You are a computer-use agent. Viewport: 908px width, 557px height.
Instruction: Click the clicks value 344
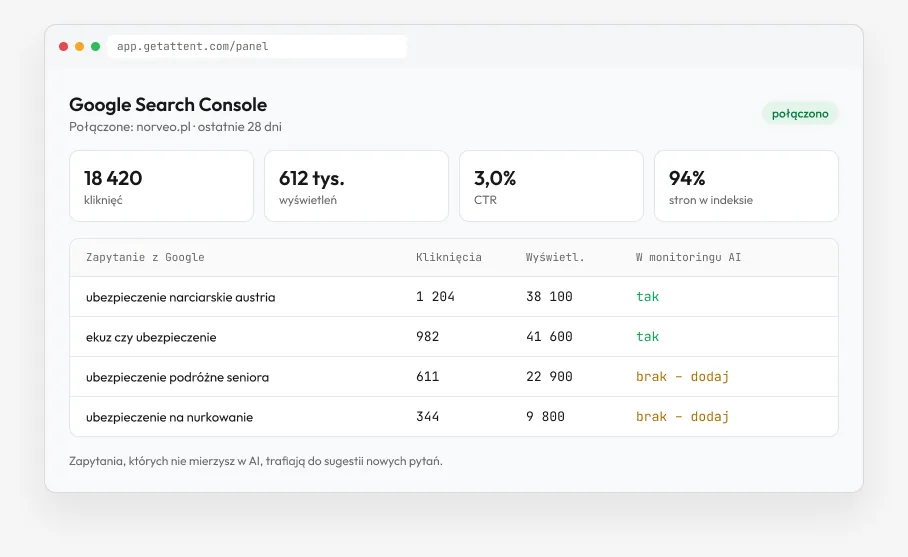coord(427,416)
